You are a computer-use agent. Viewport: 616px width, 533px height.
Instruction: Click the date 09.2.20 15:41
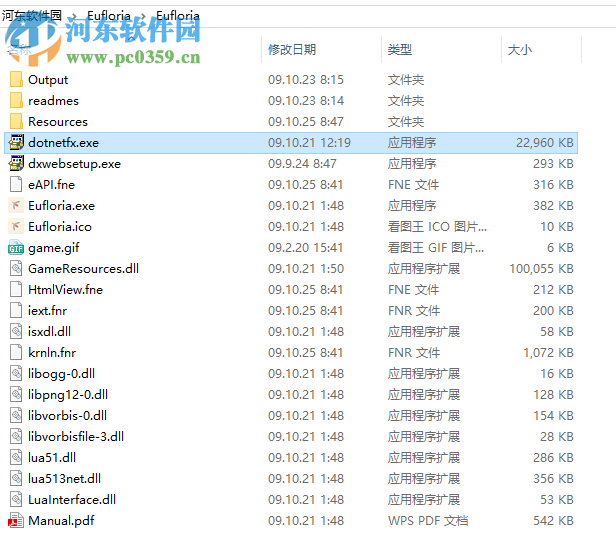pos(306,248)
